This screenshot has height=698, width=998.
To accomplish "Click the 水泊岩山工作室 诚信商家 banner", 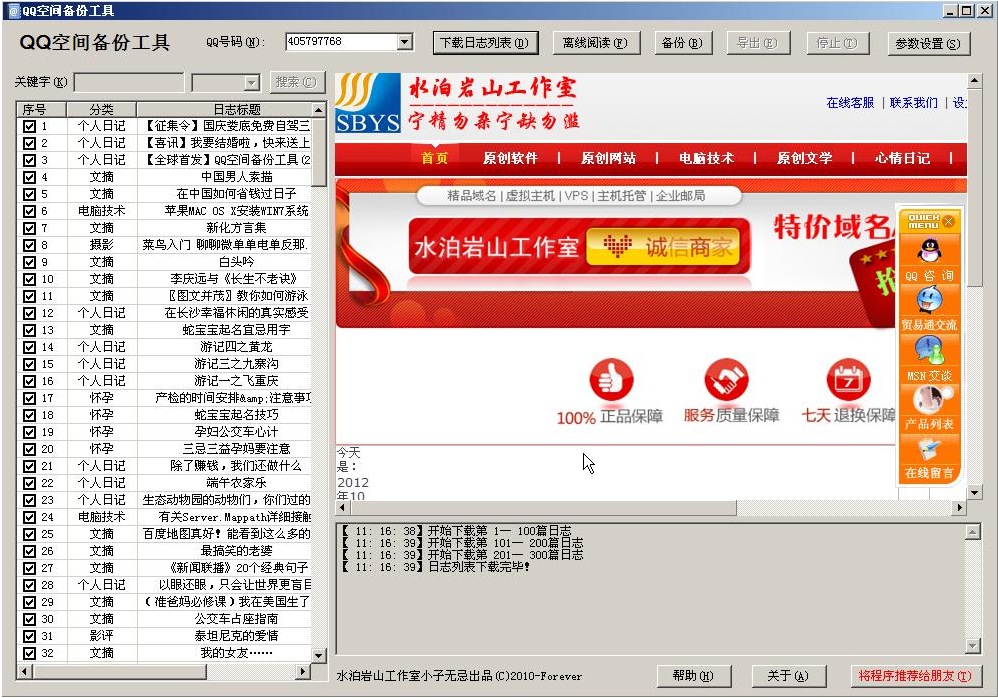I will click(579, 247).
